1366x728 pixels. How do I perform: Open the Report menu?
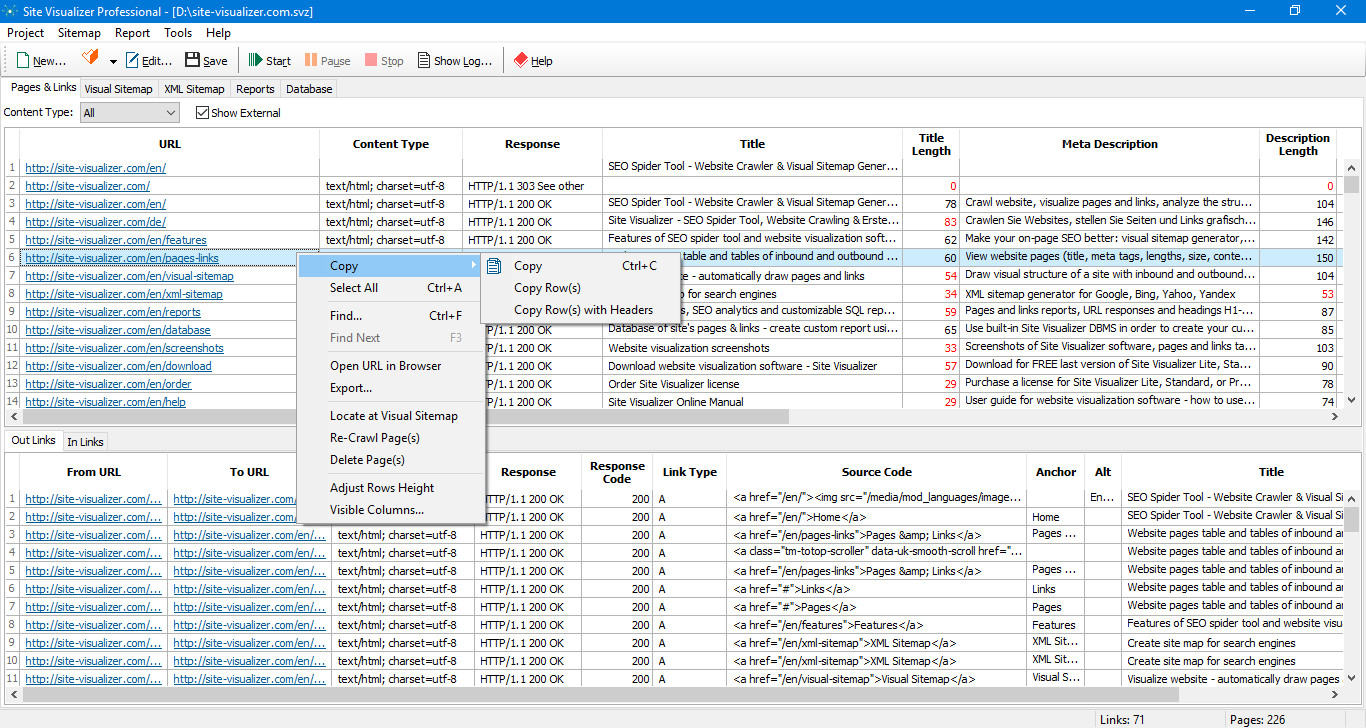click(132, 33)
